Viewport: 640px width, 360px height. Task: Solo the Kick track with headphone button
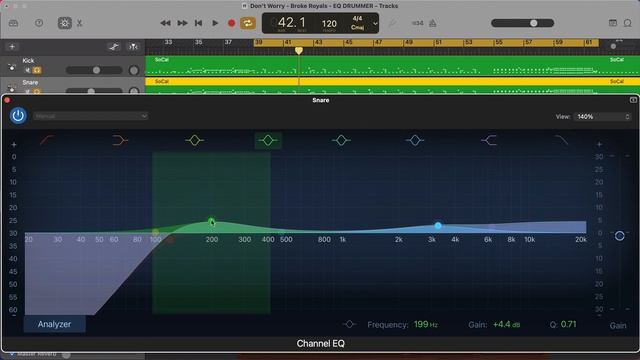pyautogui.click(x=37, y=70)
